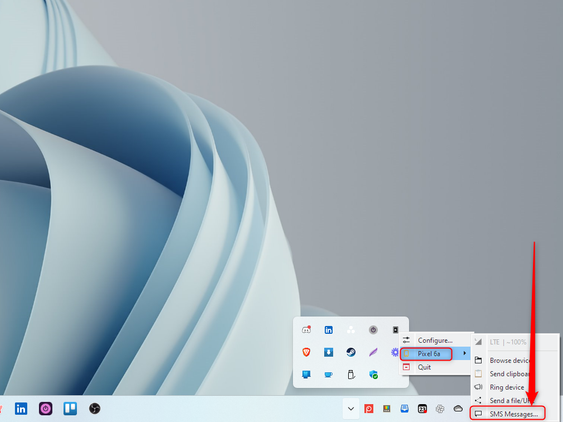Click the Send clipboard icon

tap(478, 374)
